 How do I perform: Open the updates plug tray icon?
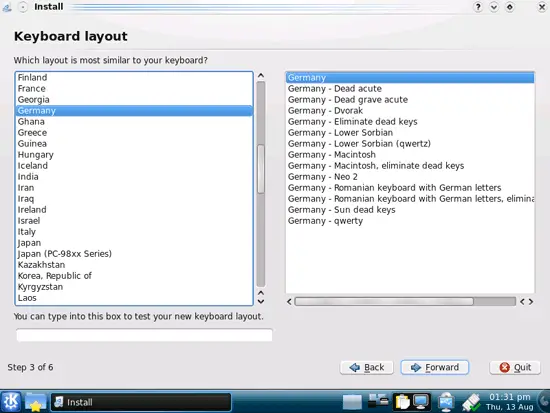pos(471,402)
